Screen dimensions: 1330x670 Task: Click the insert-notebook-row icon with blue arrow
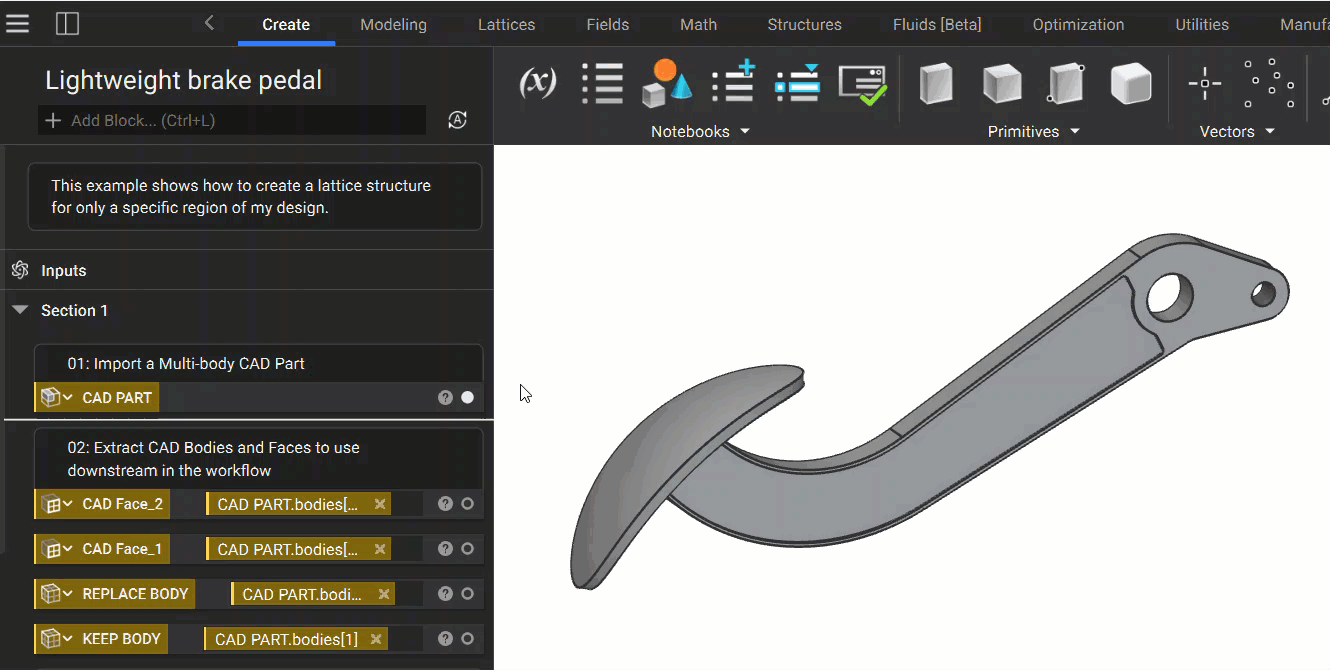(797, 84)
